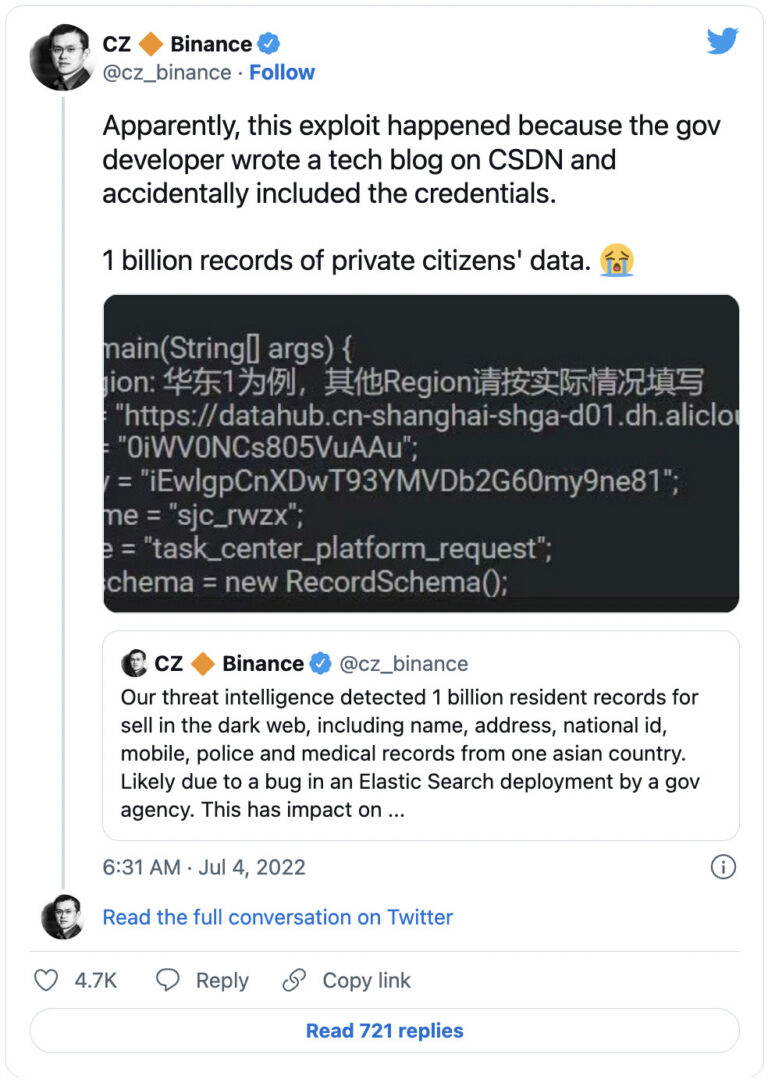Open the quoted tweet about threat intelligence
Viewport: 768px width, 1086px height.
pyautogui.click(x=421, y=739)
